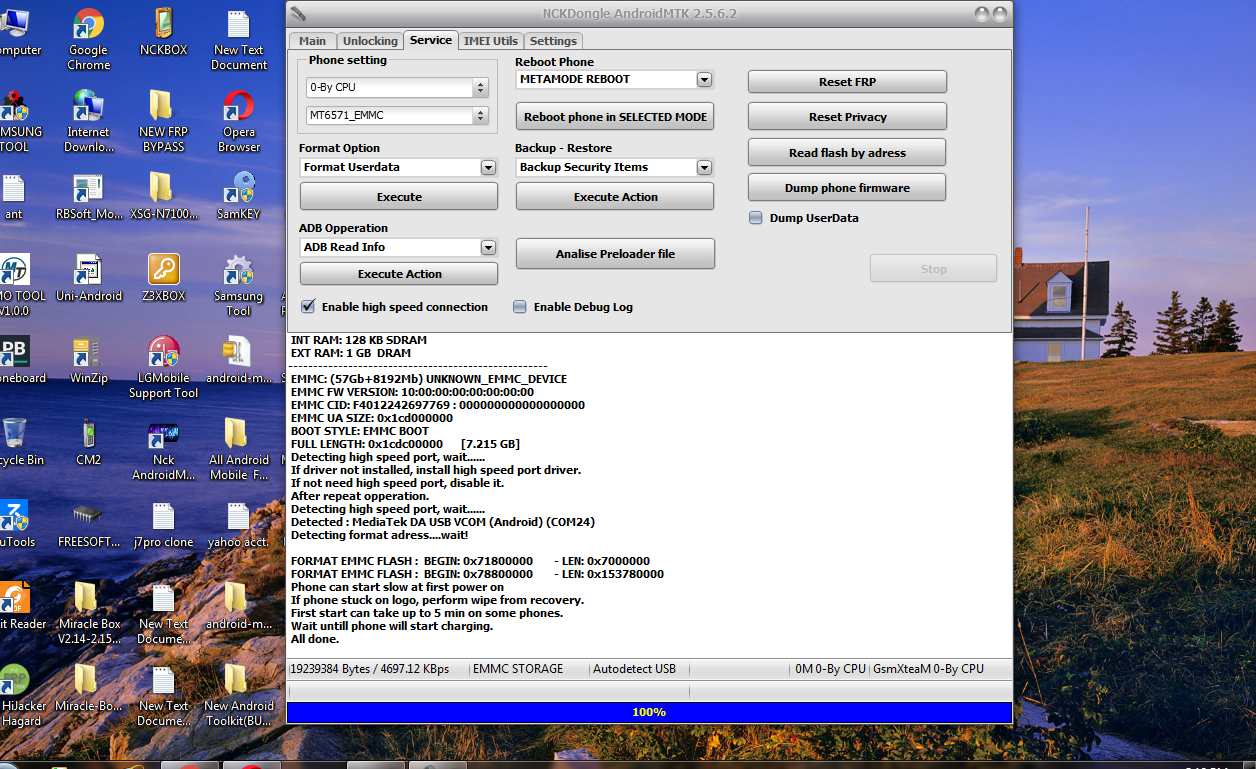Image resolution: width=1256 pixels, height=769 pixels.
Task: Launch Internet Download Manager shortcut
Action: coord(88,122)
